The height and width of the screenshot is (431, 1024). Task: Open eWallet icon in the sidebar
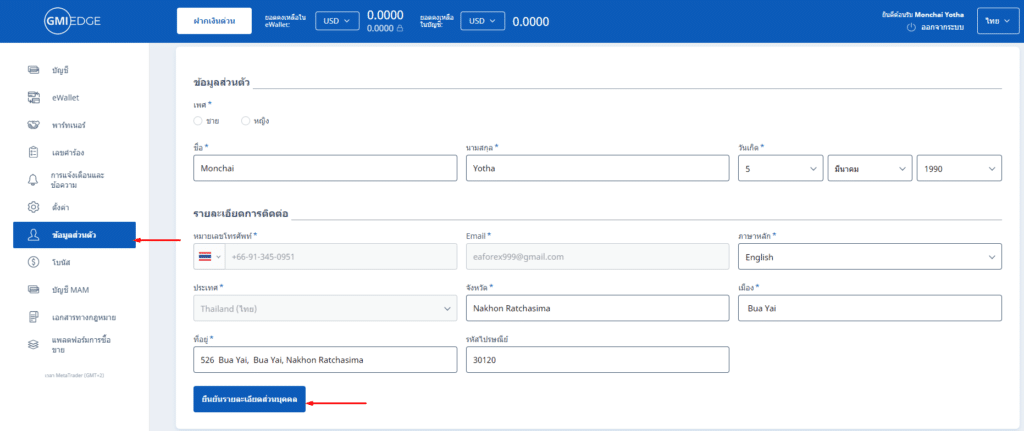[x=33, y=98]
